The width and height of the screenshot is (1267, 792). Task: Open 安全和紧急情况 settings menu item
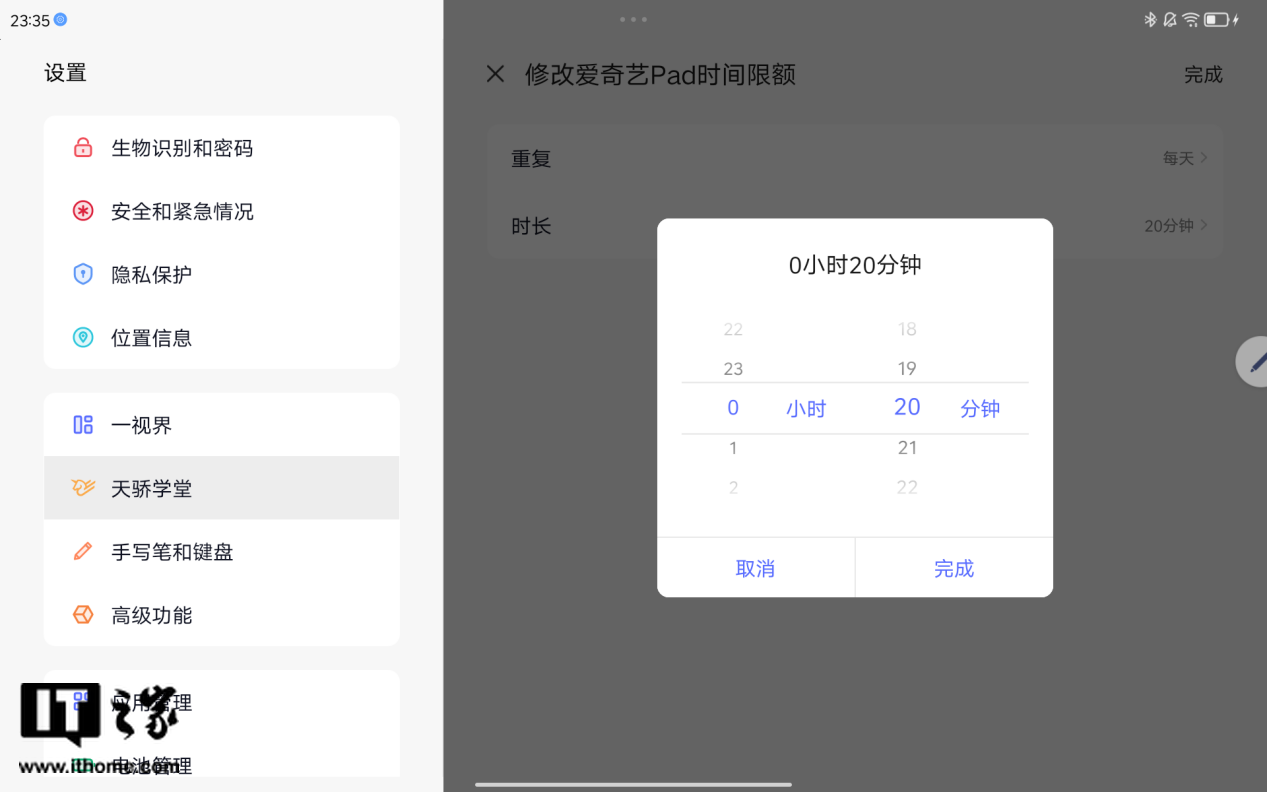(182, 211)
